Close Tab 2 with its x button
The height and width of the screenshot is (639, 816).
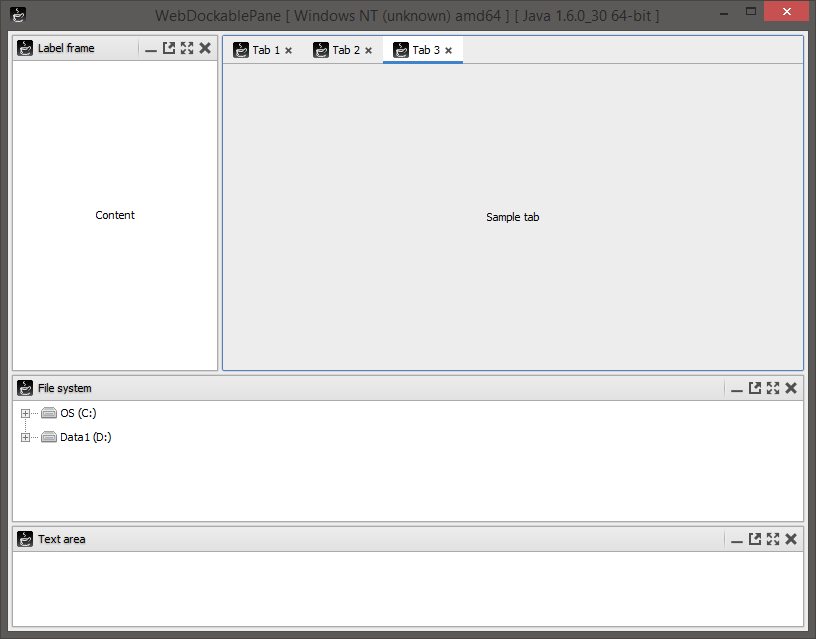click(x=368, y=49)
